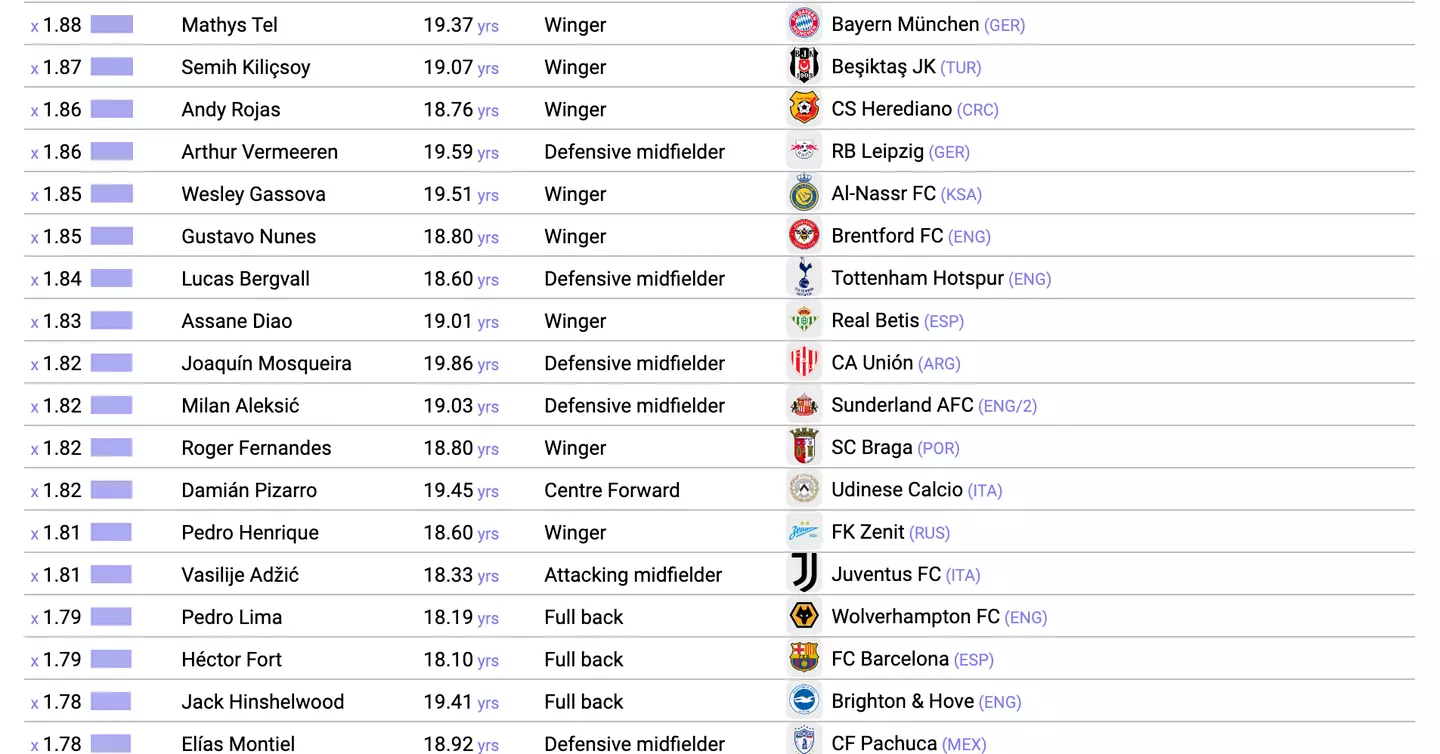Open Real Betis club link
The width and height of the screenshot is (1440, 754).
875,320
